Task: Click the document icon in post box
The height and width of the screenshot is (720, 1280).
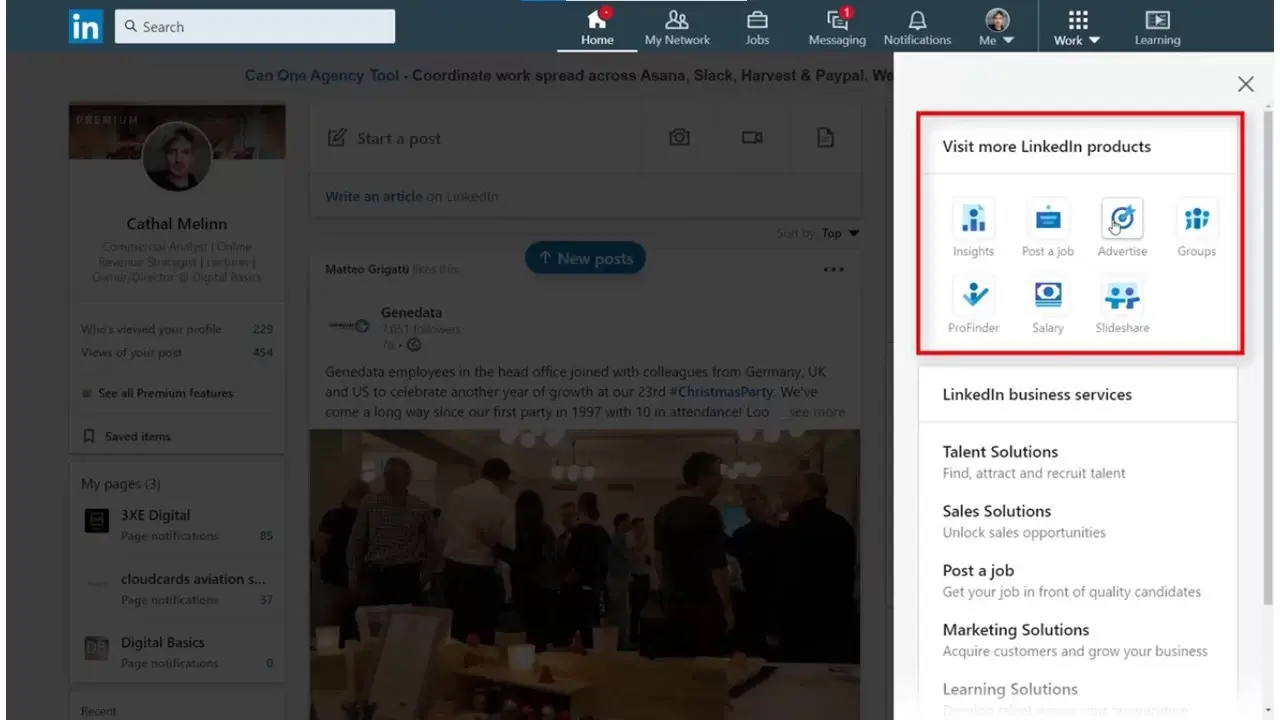Action: click(825, 138)
